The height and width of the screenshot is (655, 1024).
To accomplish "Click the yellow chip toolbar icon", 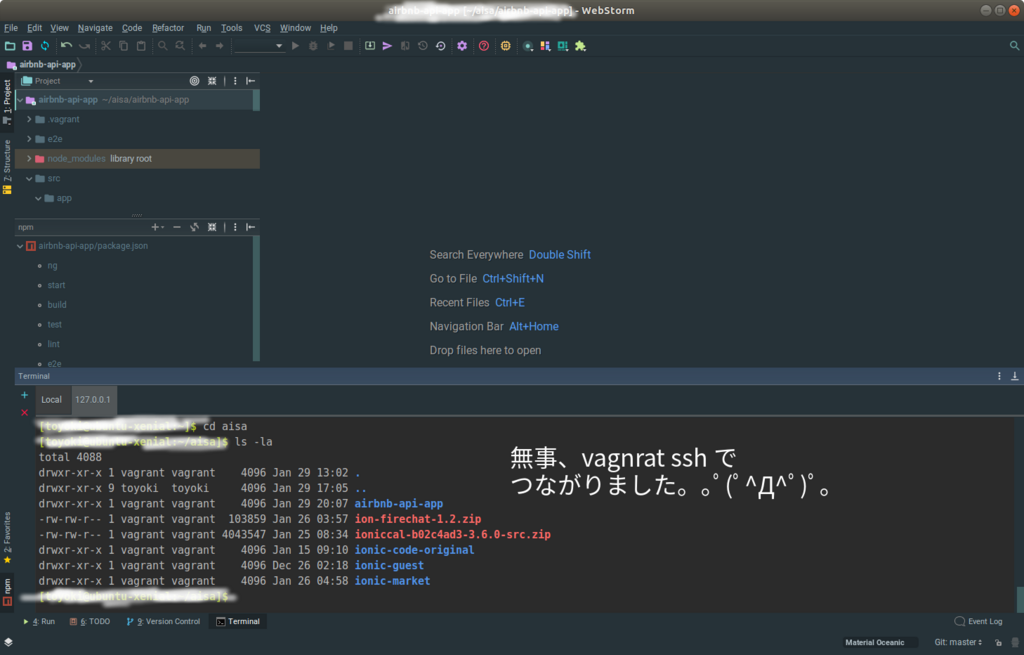I will (505, 46).
